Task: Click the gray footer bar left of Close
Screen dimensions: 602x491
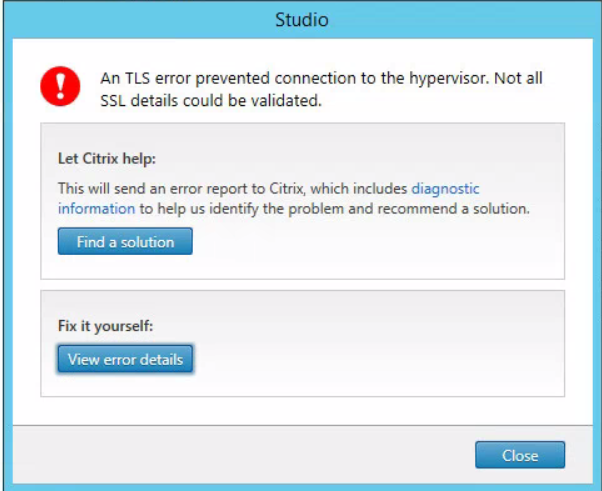Action: tap(242, 455)
